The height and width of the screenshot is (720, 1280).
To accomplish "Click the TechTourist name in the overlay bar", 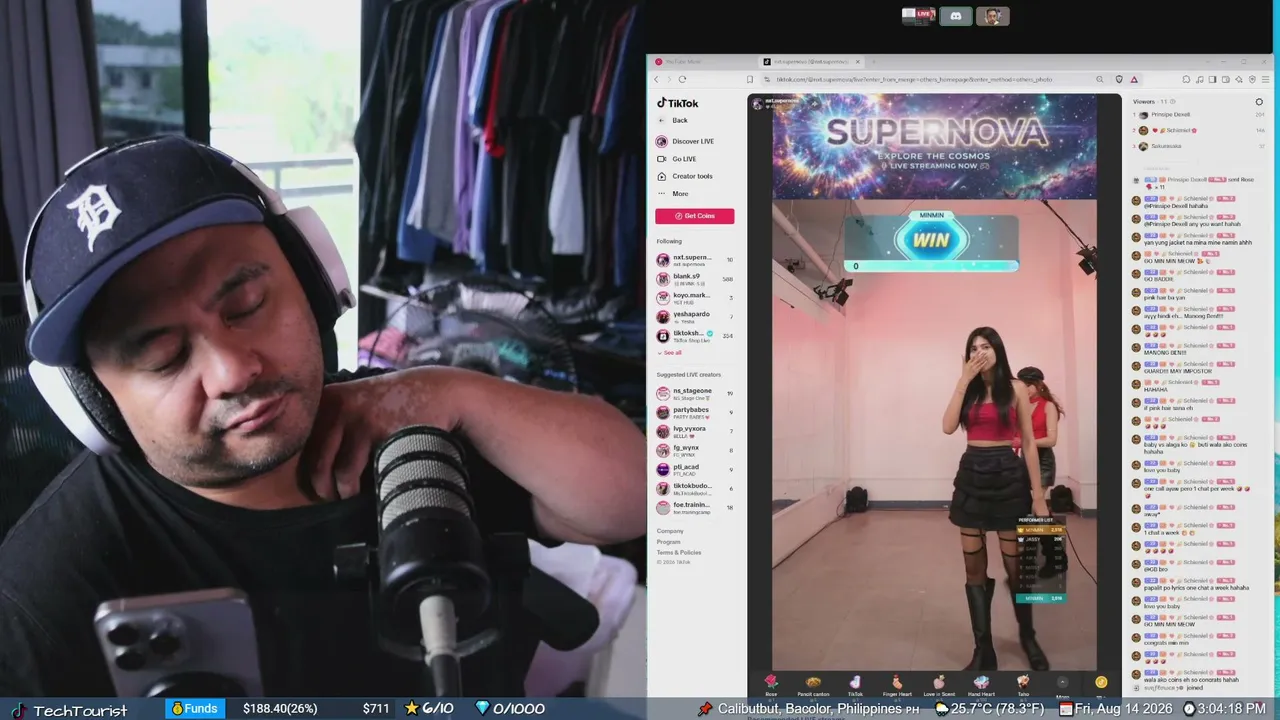I will (80, 710).
